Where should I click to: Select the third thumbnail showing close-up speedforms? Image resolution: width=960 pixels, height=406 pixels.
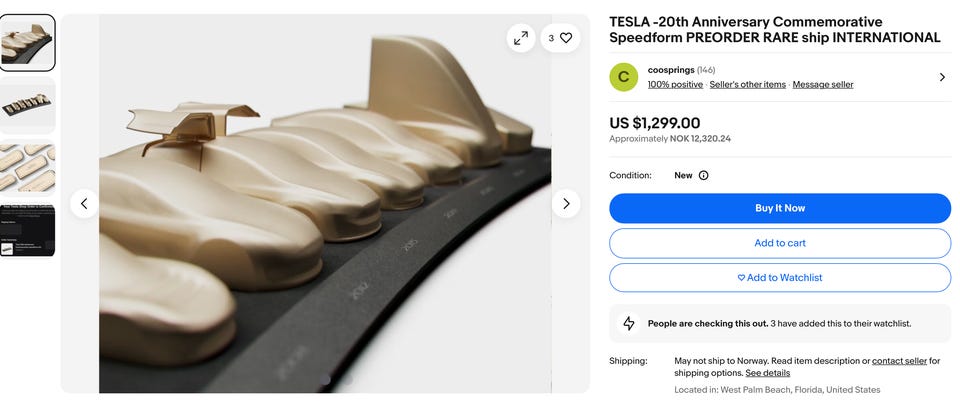pos(28,167)
